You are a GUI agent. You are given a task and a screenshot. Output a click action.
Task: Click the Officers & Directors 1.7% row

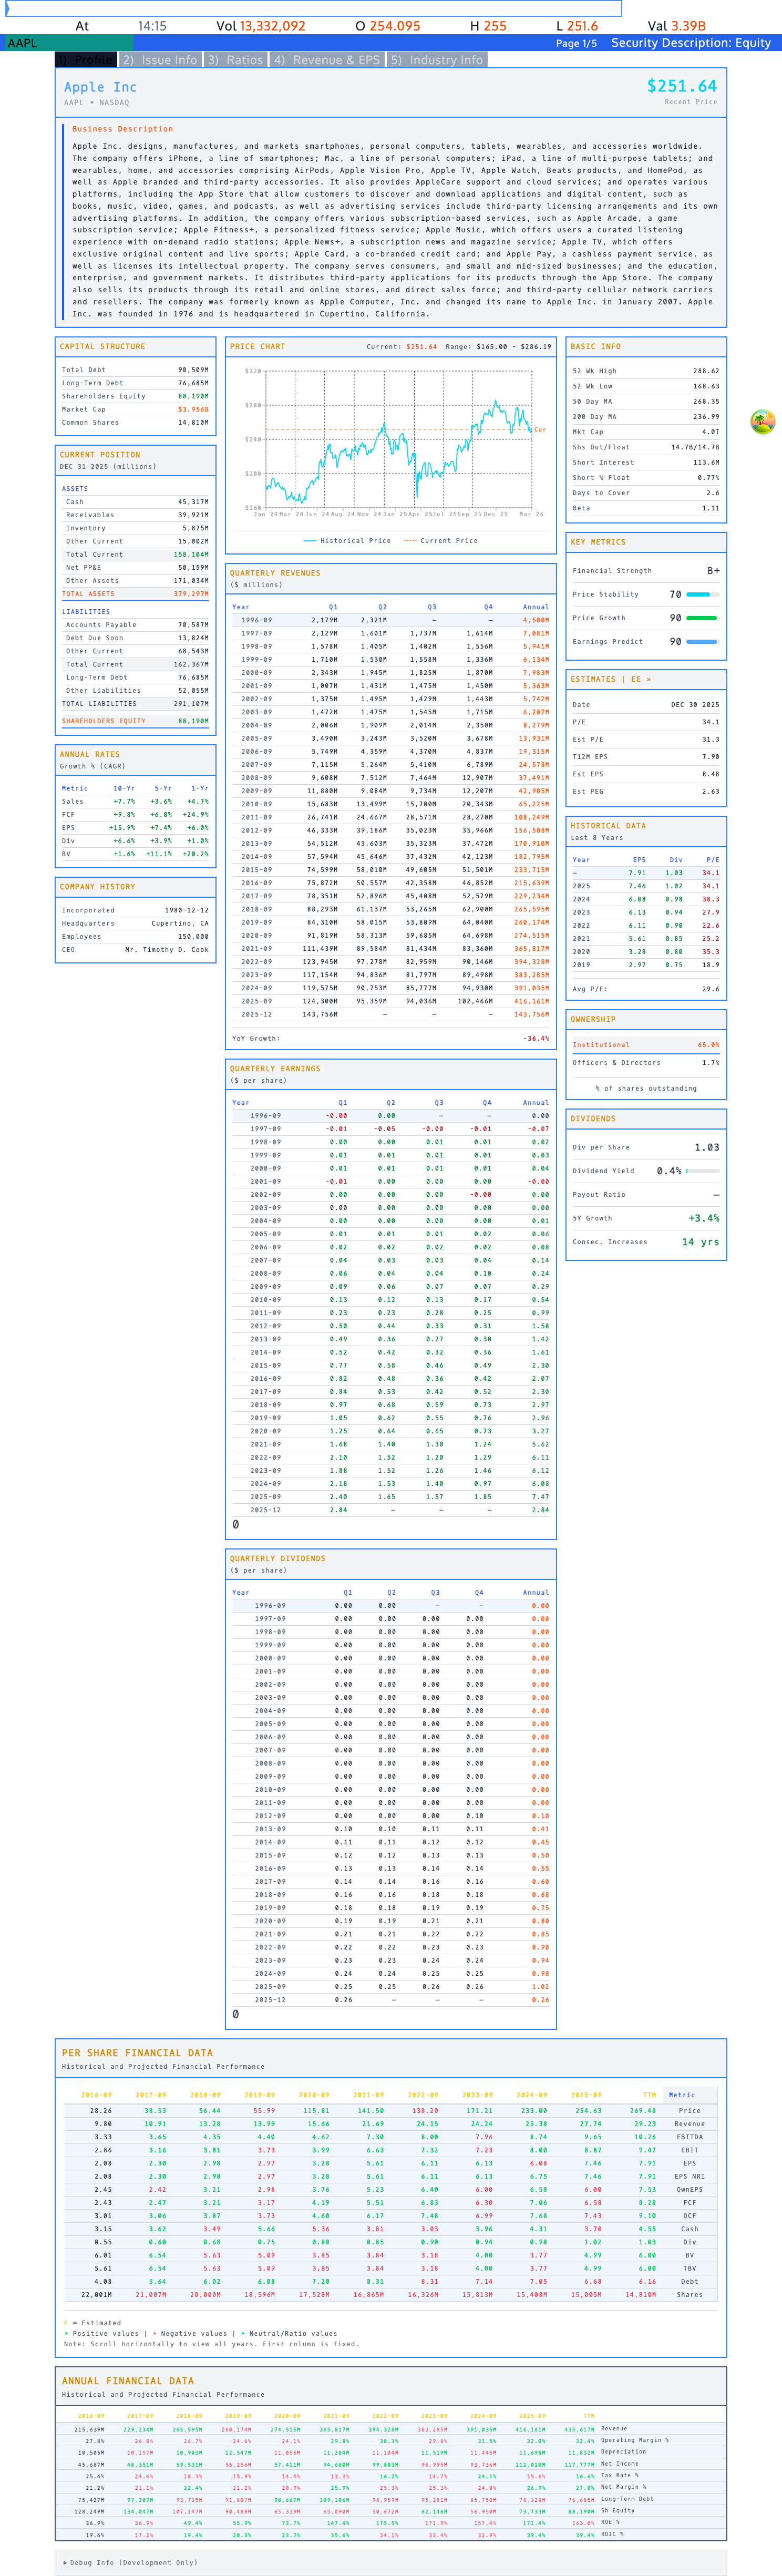pyautogui.click(x=645, y=1063)
